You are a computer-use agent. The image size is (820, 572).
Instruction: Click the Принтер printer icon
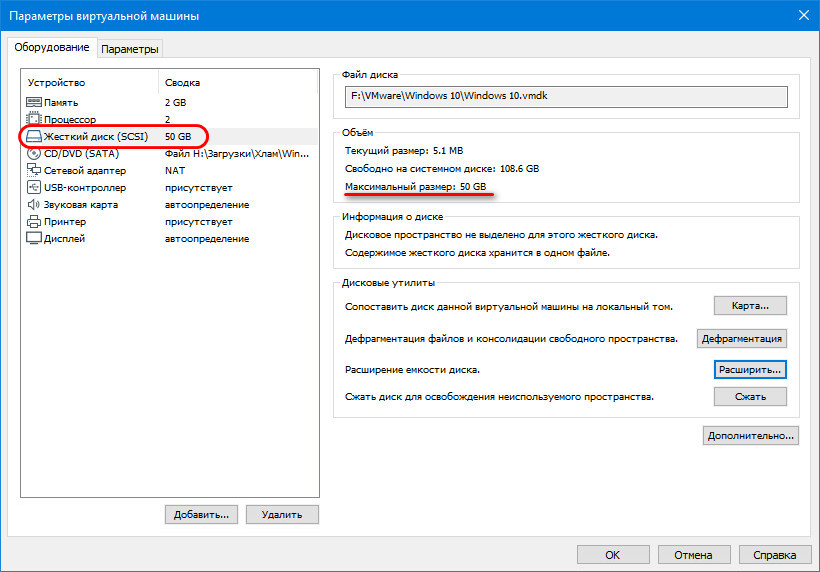(x=34, y=222)
